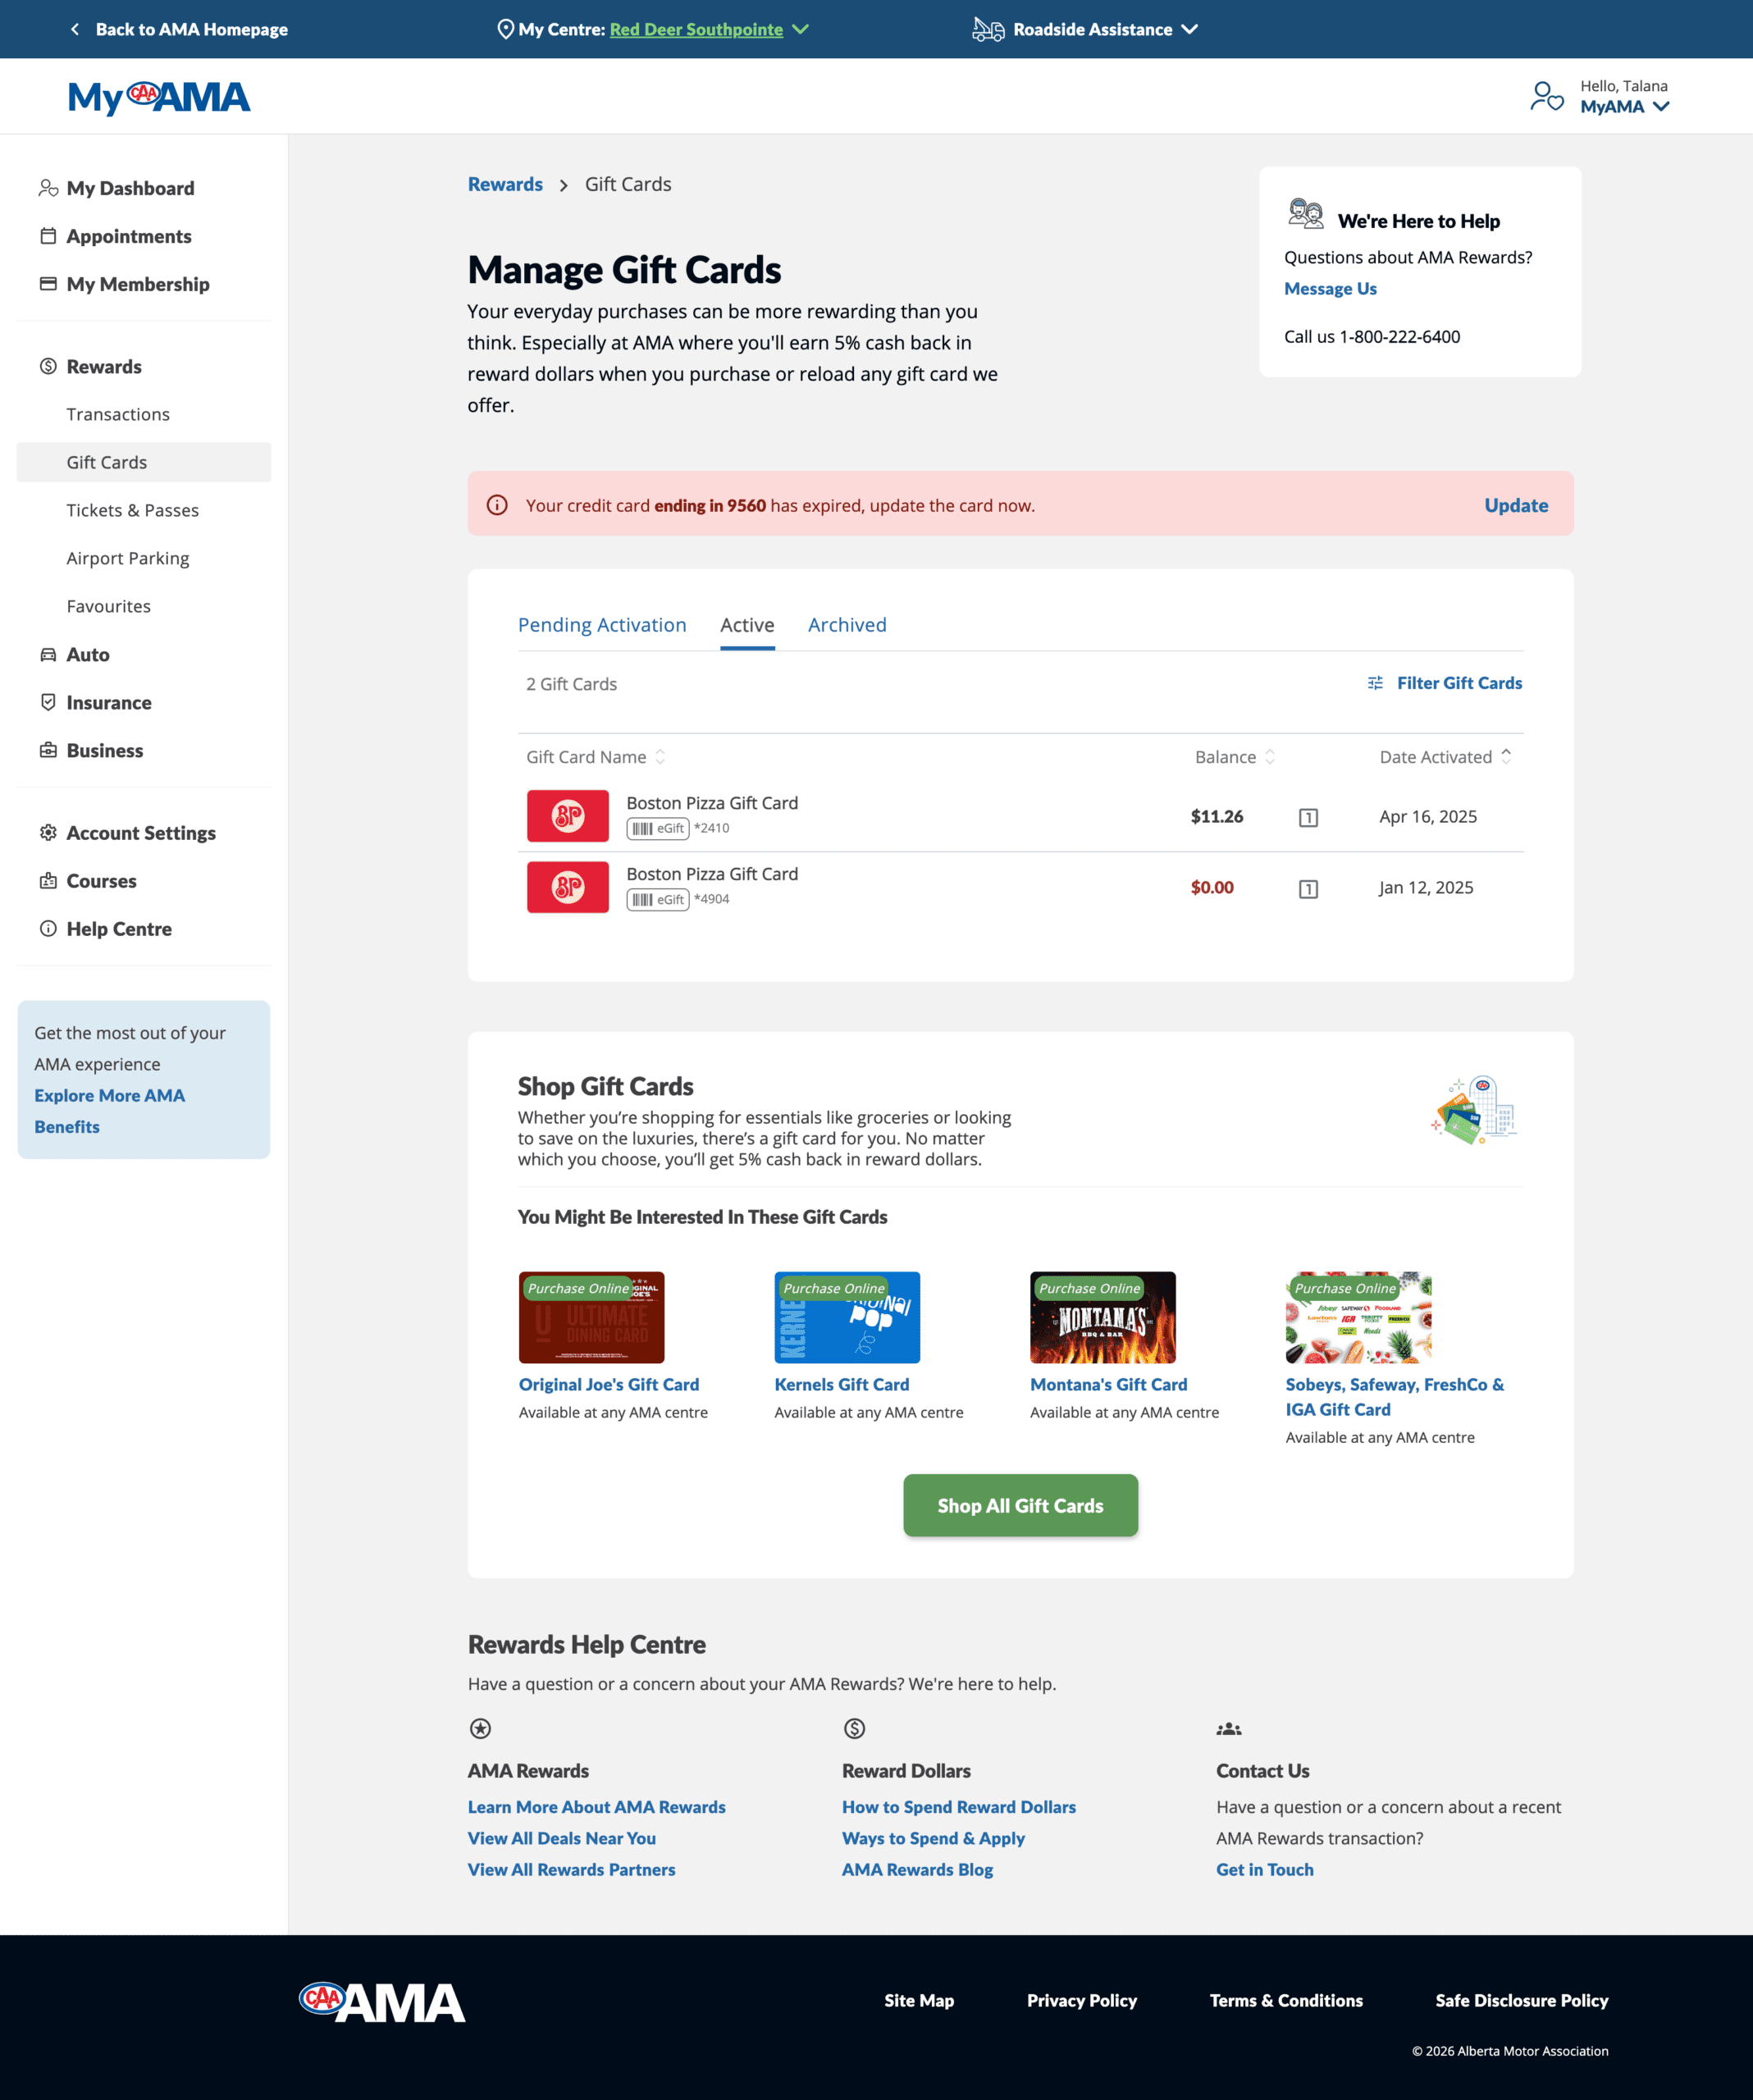Click Site Map in the footer

tap(918, 2000)
